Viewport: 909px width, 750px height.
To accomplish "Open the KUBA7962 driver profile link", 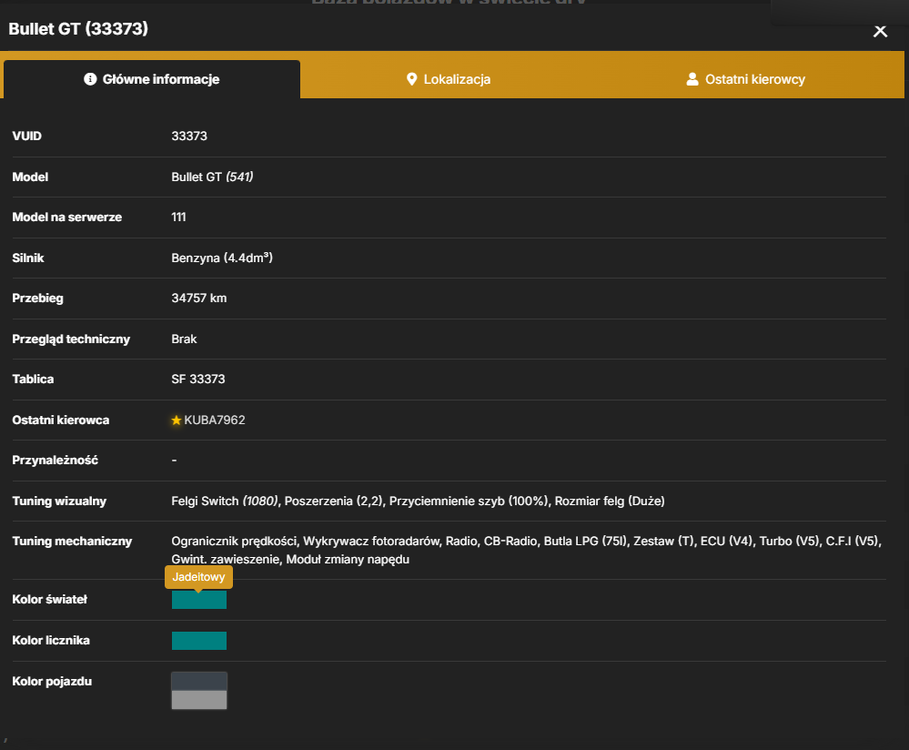I will pos(214,420).
